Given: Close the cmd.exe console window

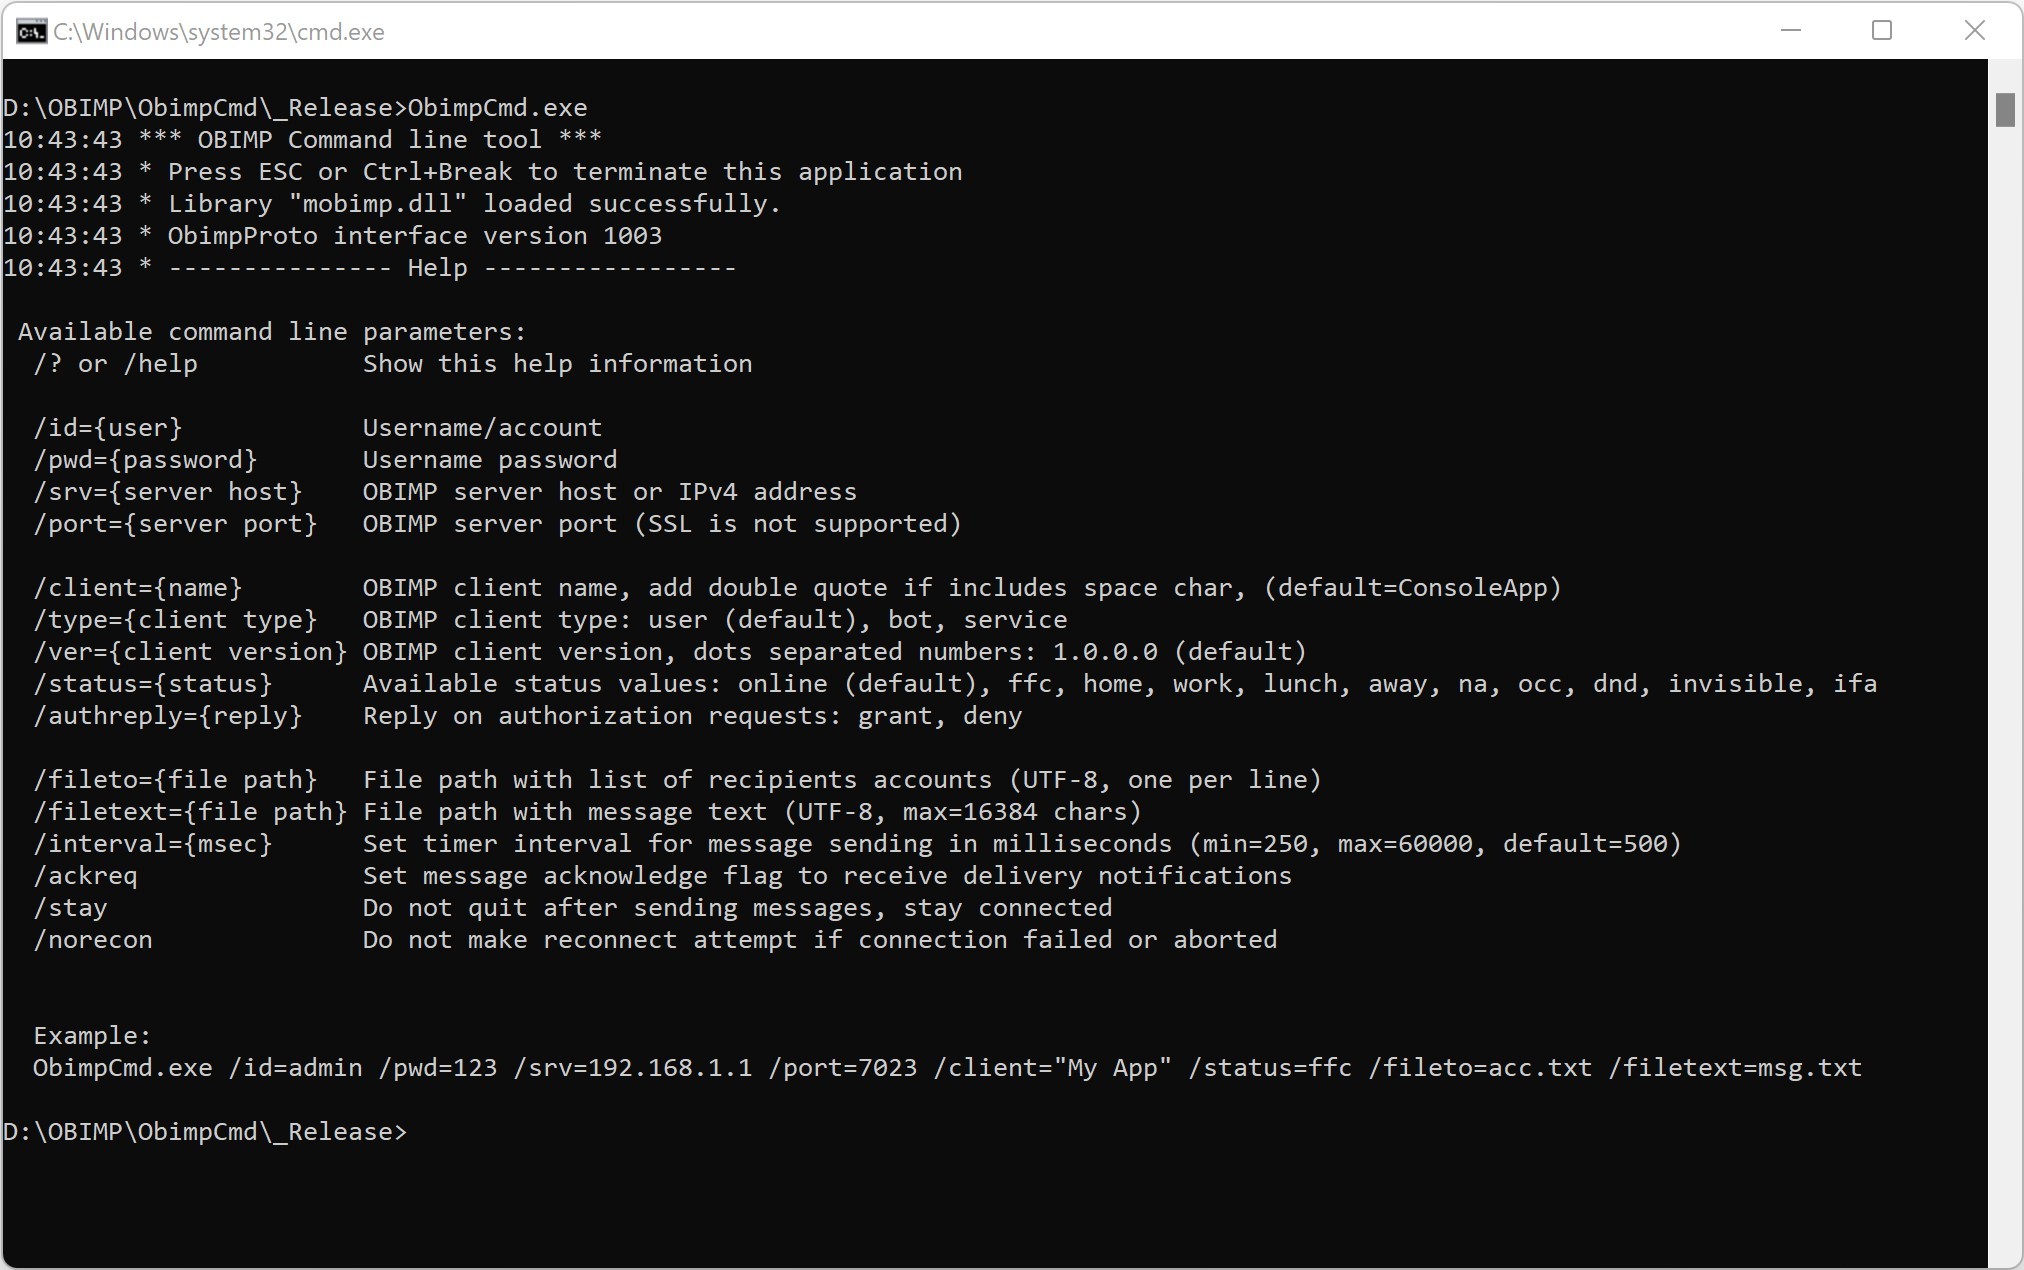Looking at the screenshot, I should 1974,31.
